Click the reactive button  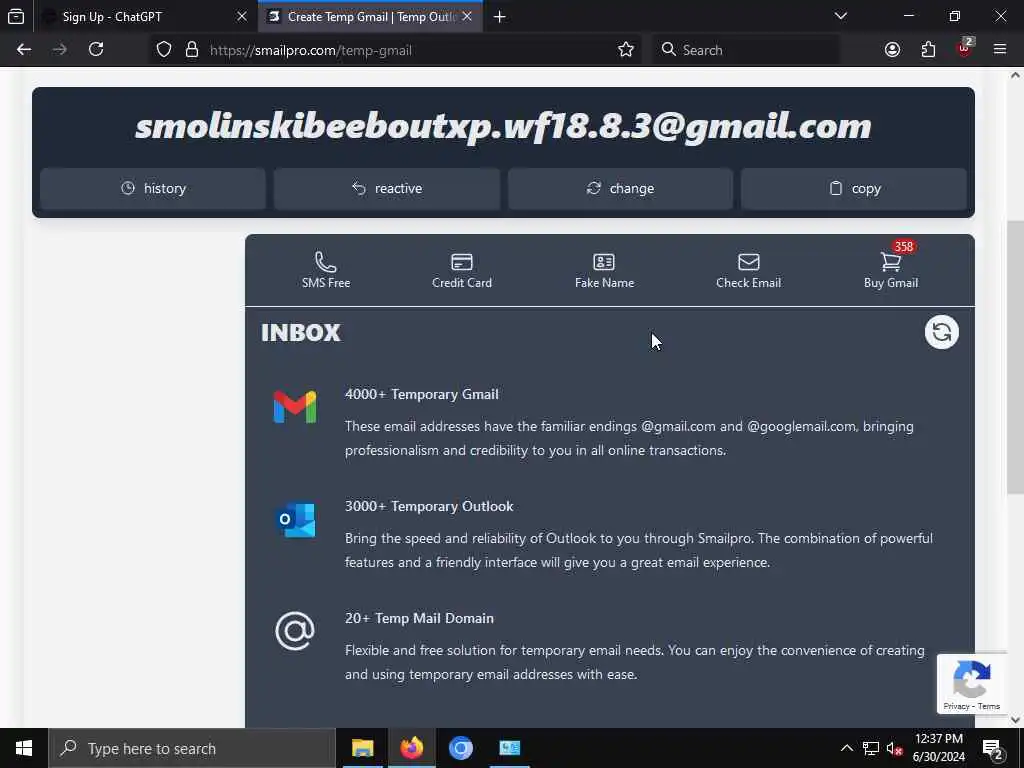387,189
